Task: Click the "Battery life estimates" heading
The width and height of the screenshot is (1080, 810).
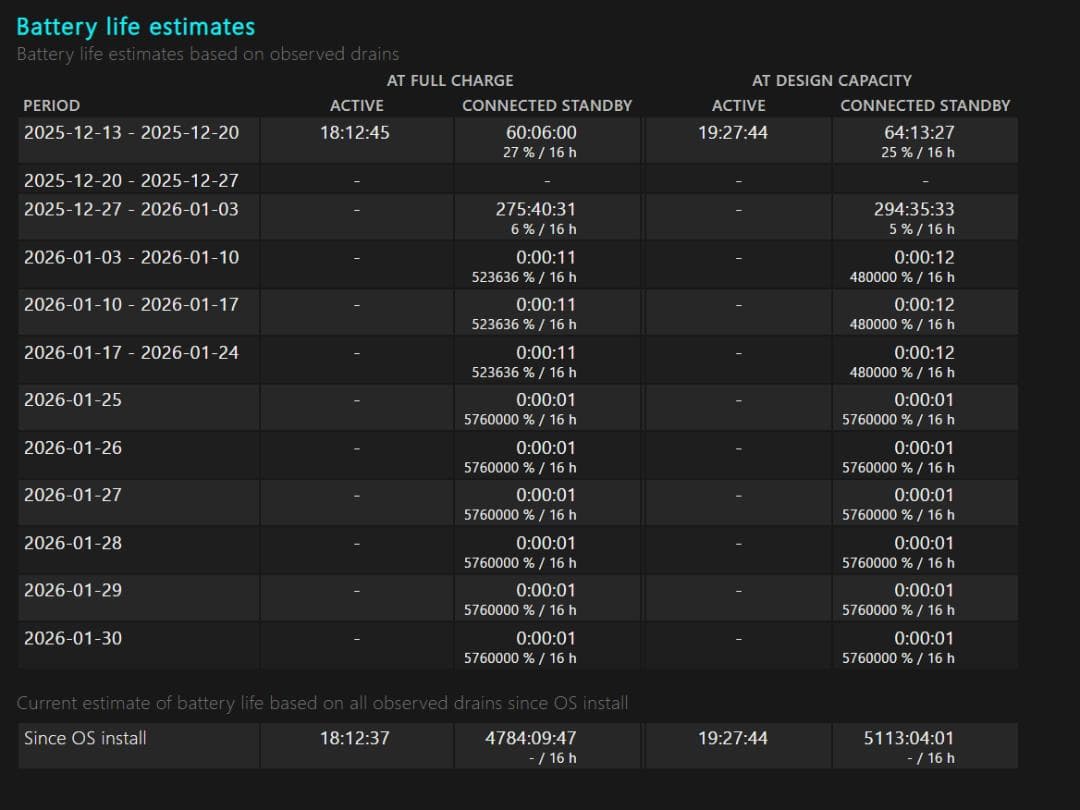Action: click(x=135, y=27)
